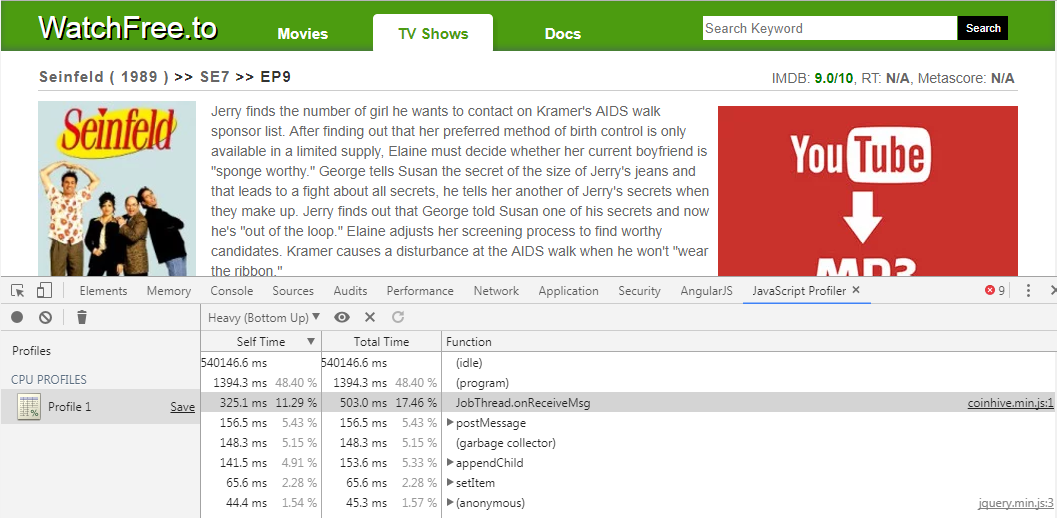Select the (garbage collector) row
1057x518 pixels.
tap(629, 443)
